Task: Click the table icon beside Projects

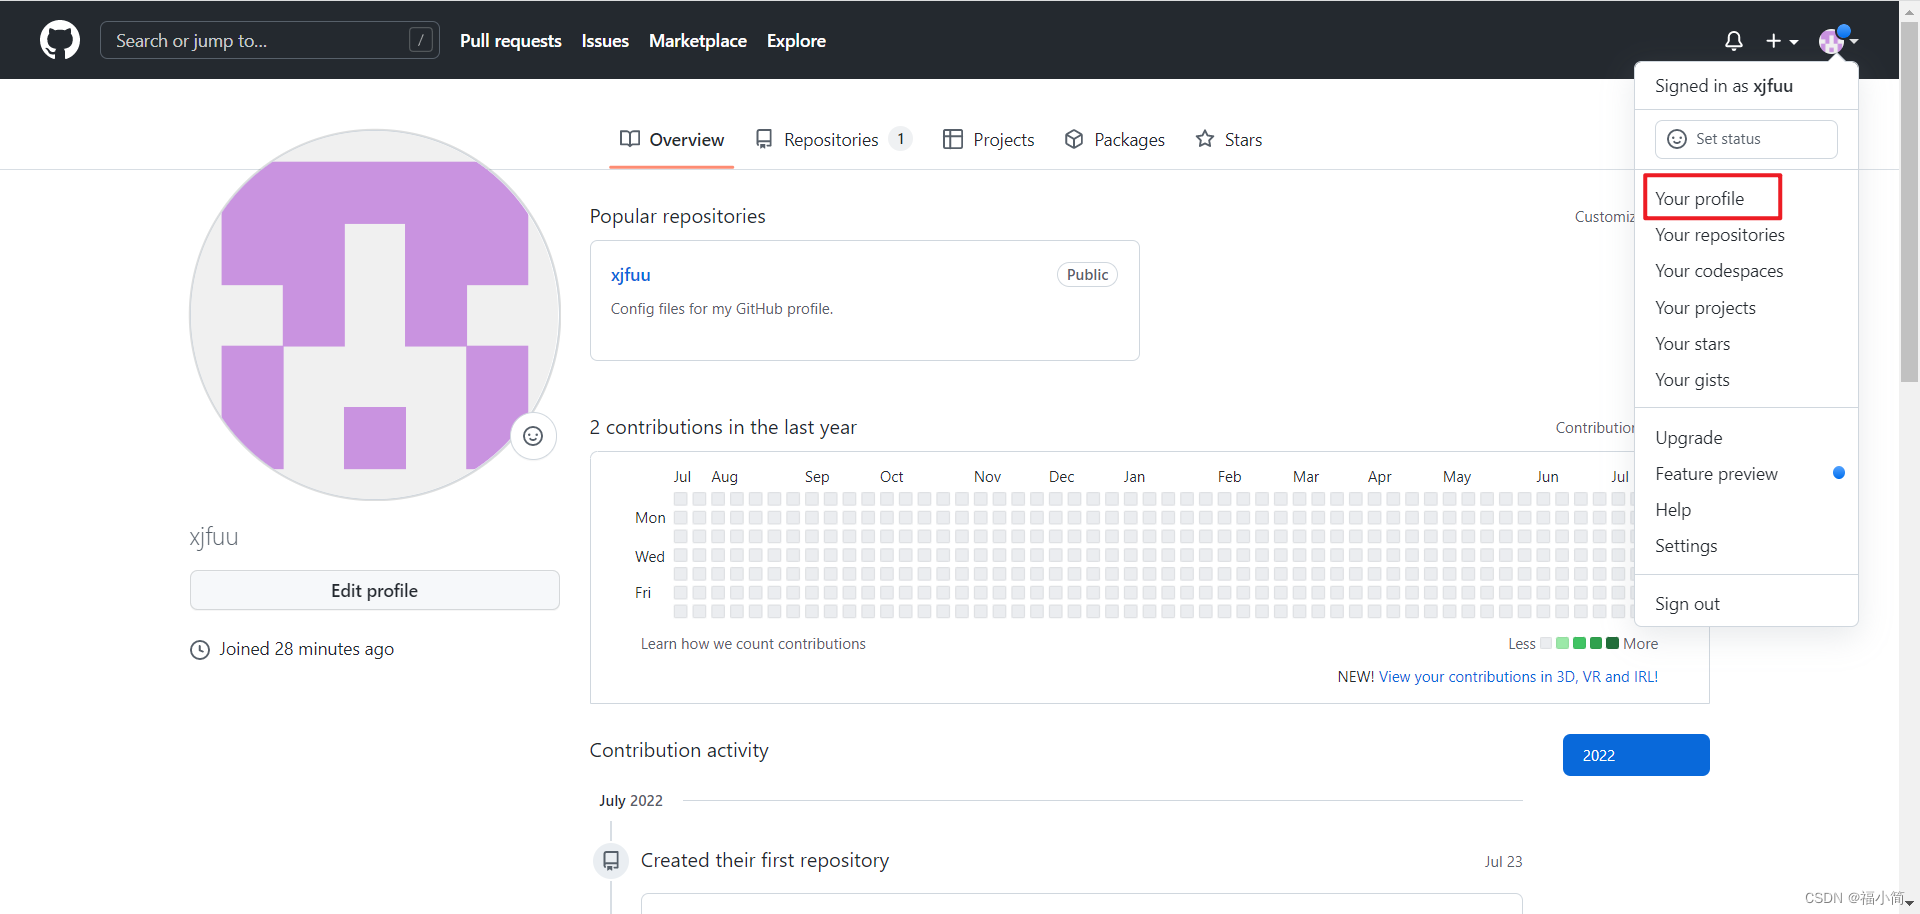Action: [x=953, y=139]
